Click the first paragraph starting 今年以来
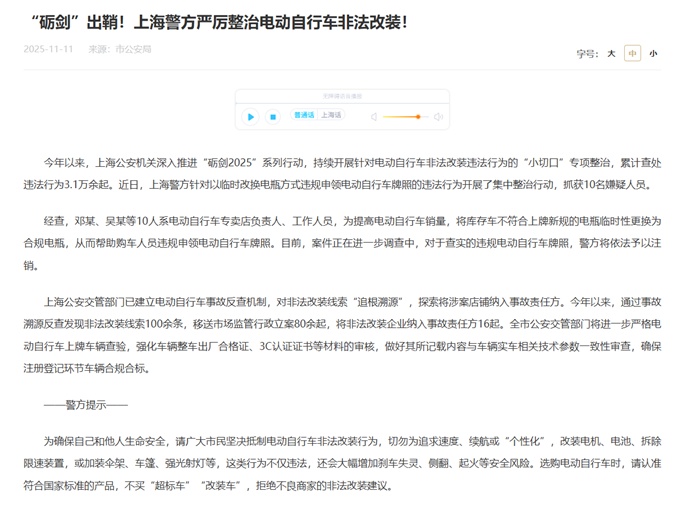This screenshot has height=510, width=700. point(350,173)
